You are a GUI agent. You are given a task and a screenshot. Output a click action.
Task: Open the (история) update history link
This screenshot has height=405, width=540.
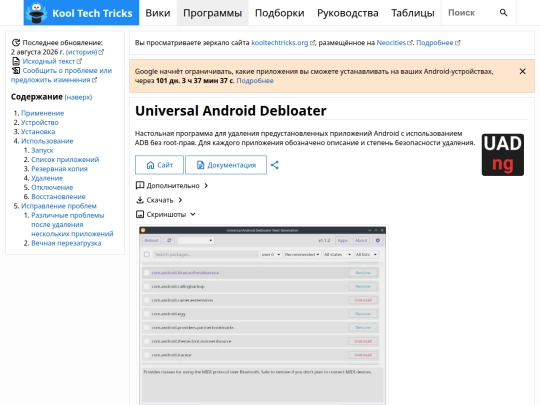coord(84,52)
